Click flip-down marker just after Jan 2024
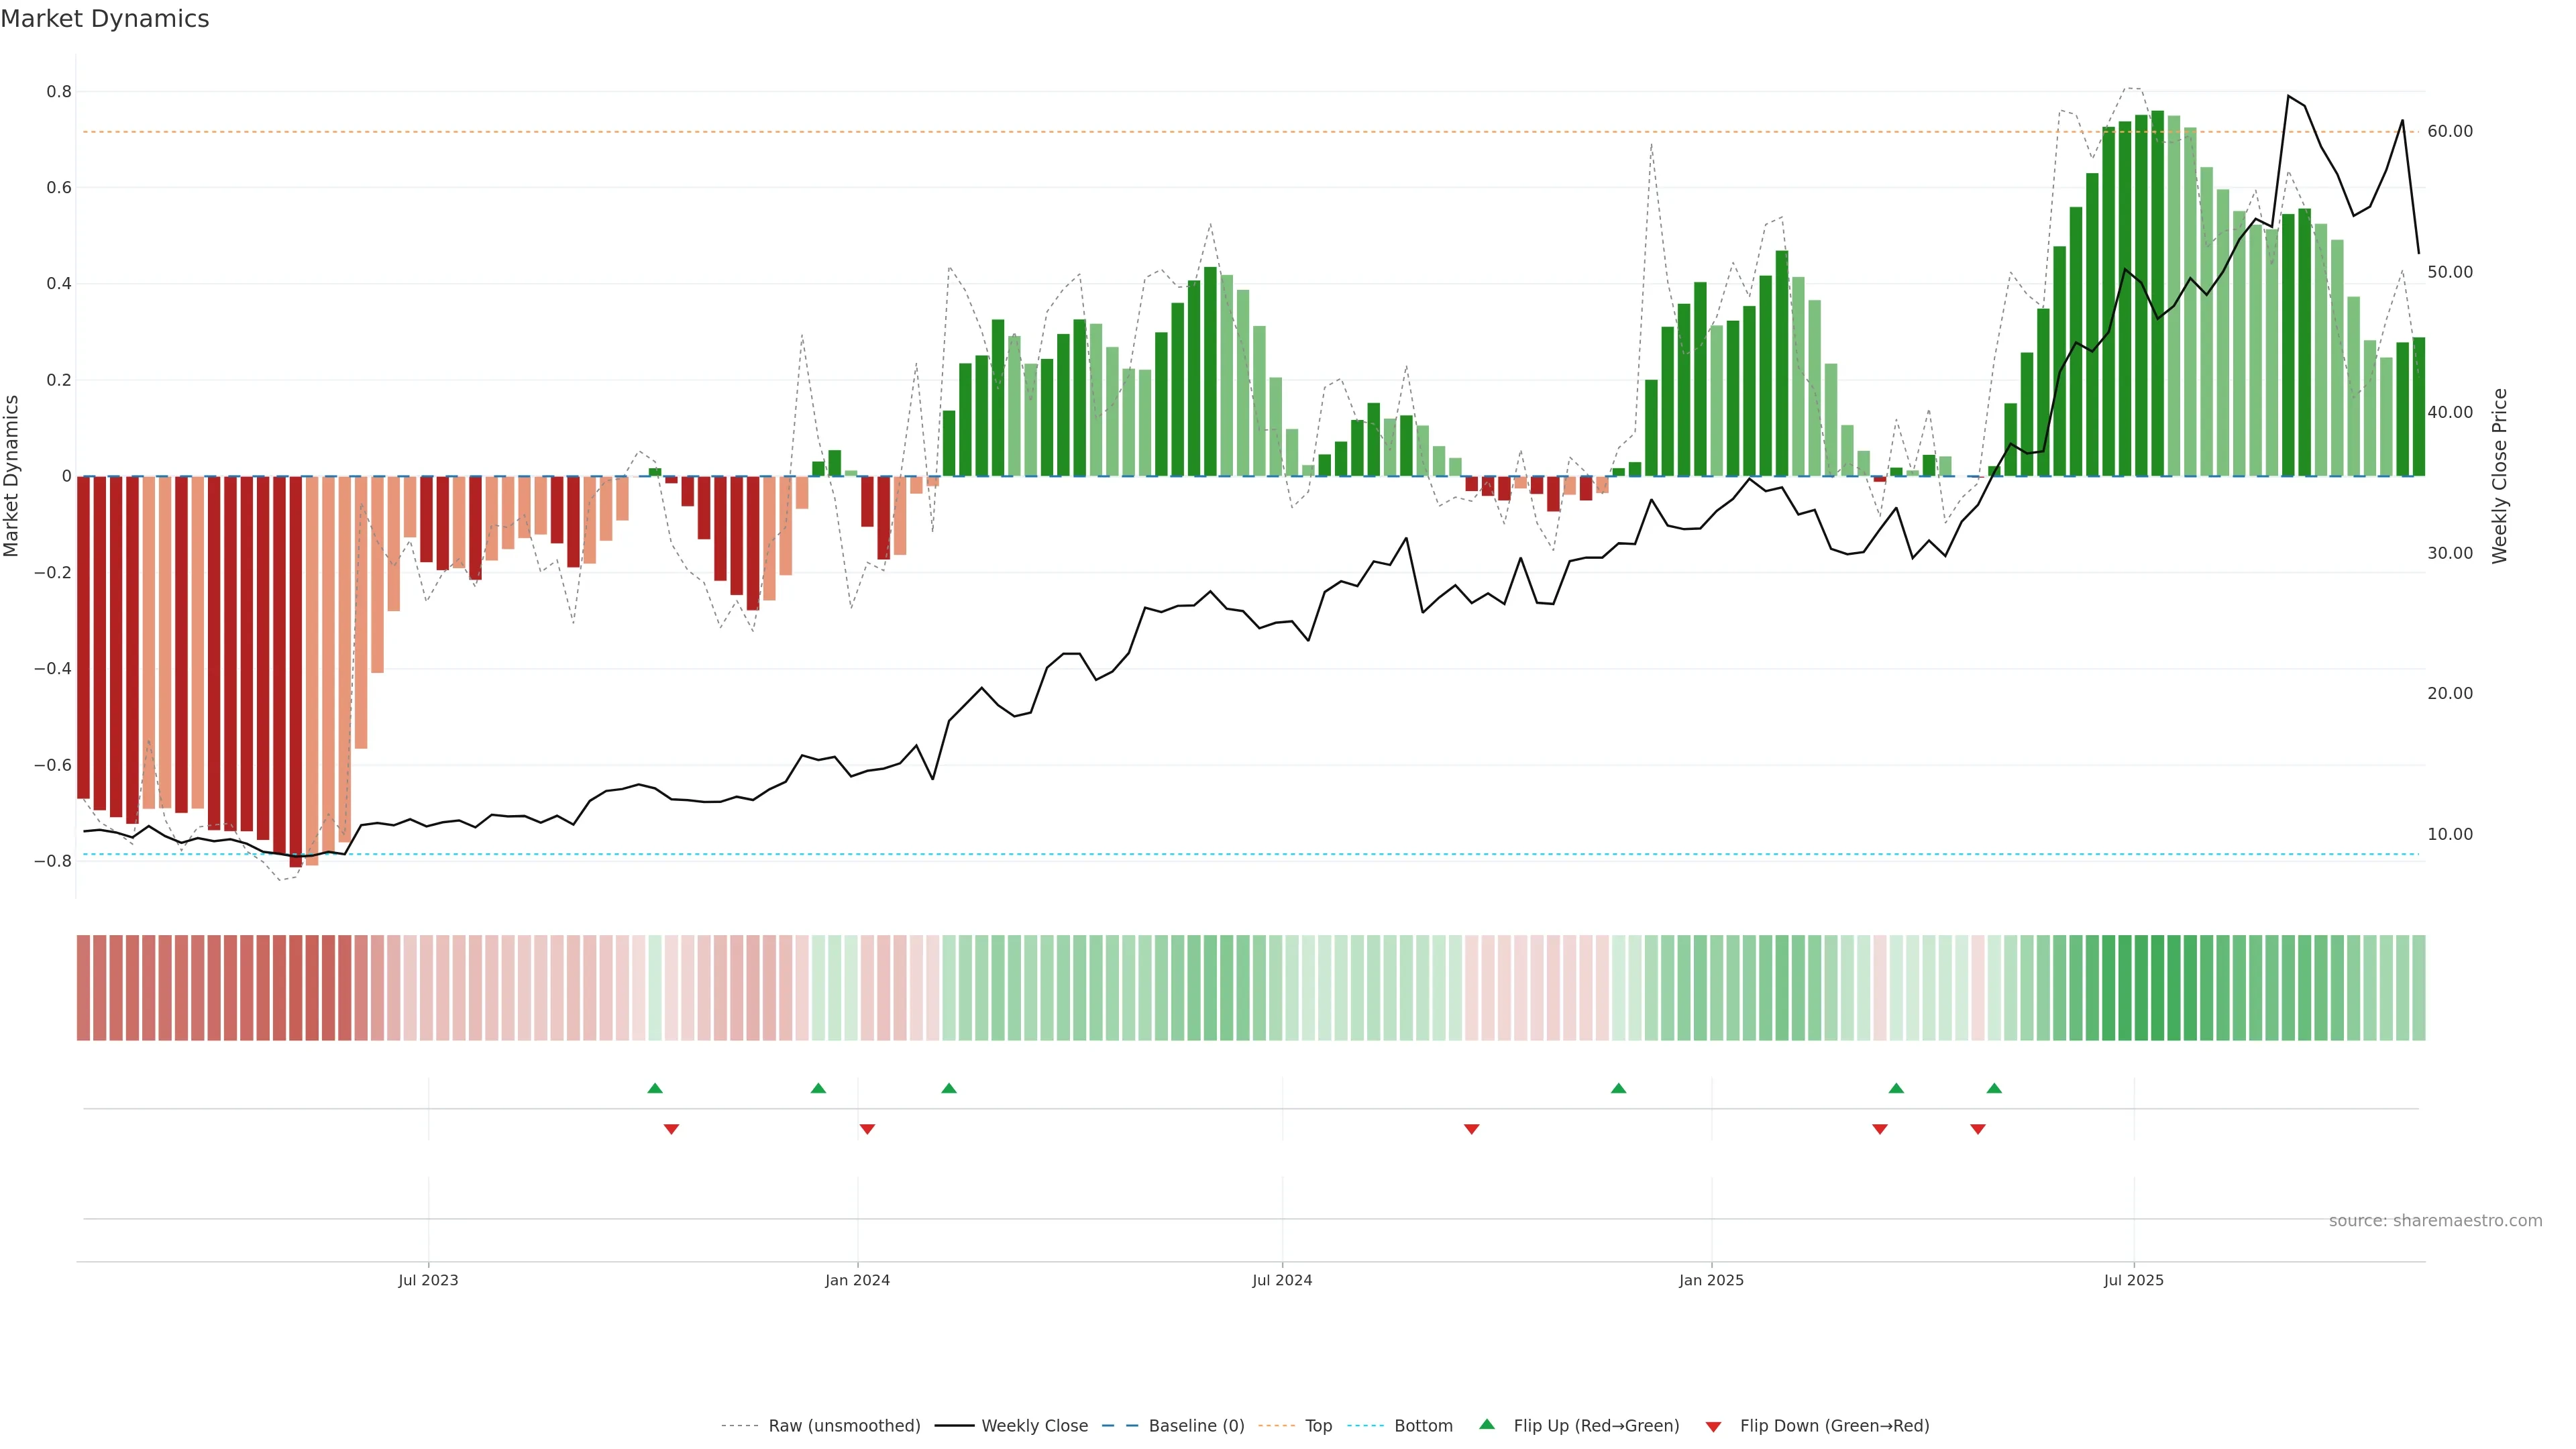The image size is (2576, 1449). pos(867,1129)
